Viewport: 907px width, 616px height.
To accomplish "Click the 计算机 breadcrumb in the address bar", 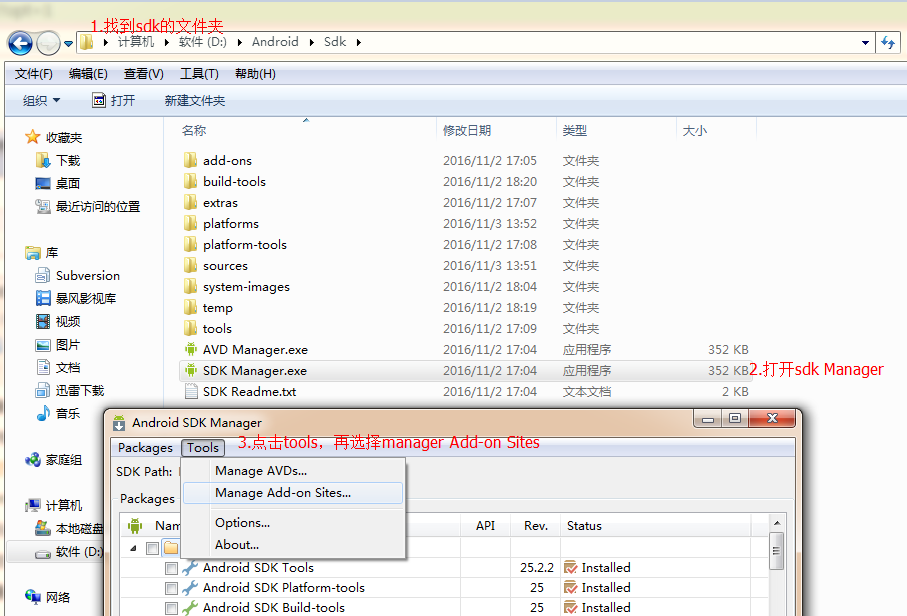I will click(136, 42).
